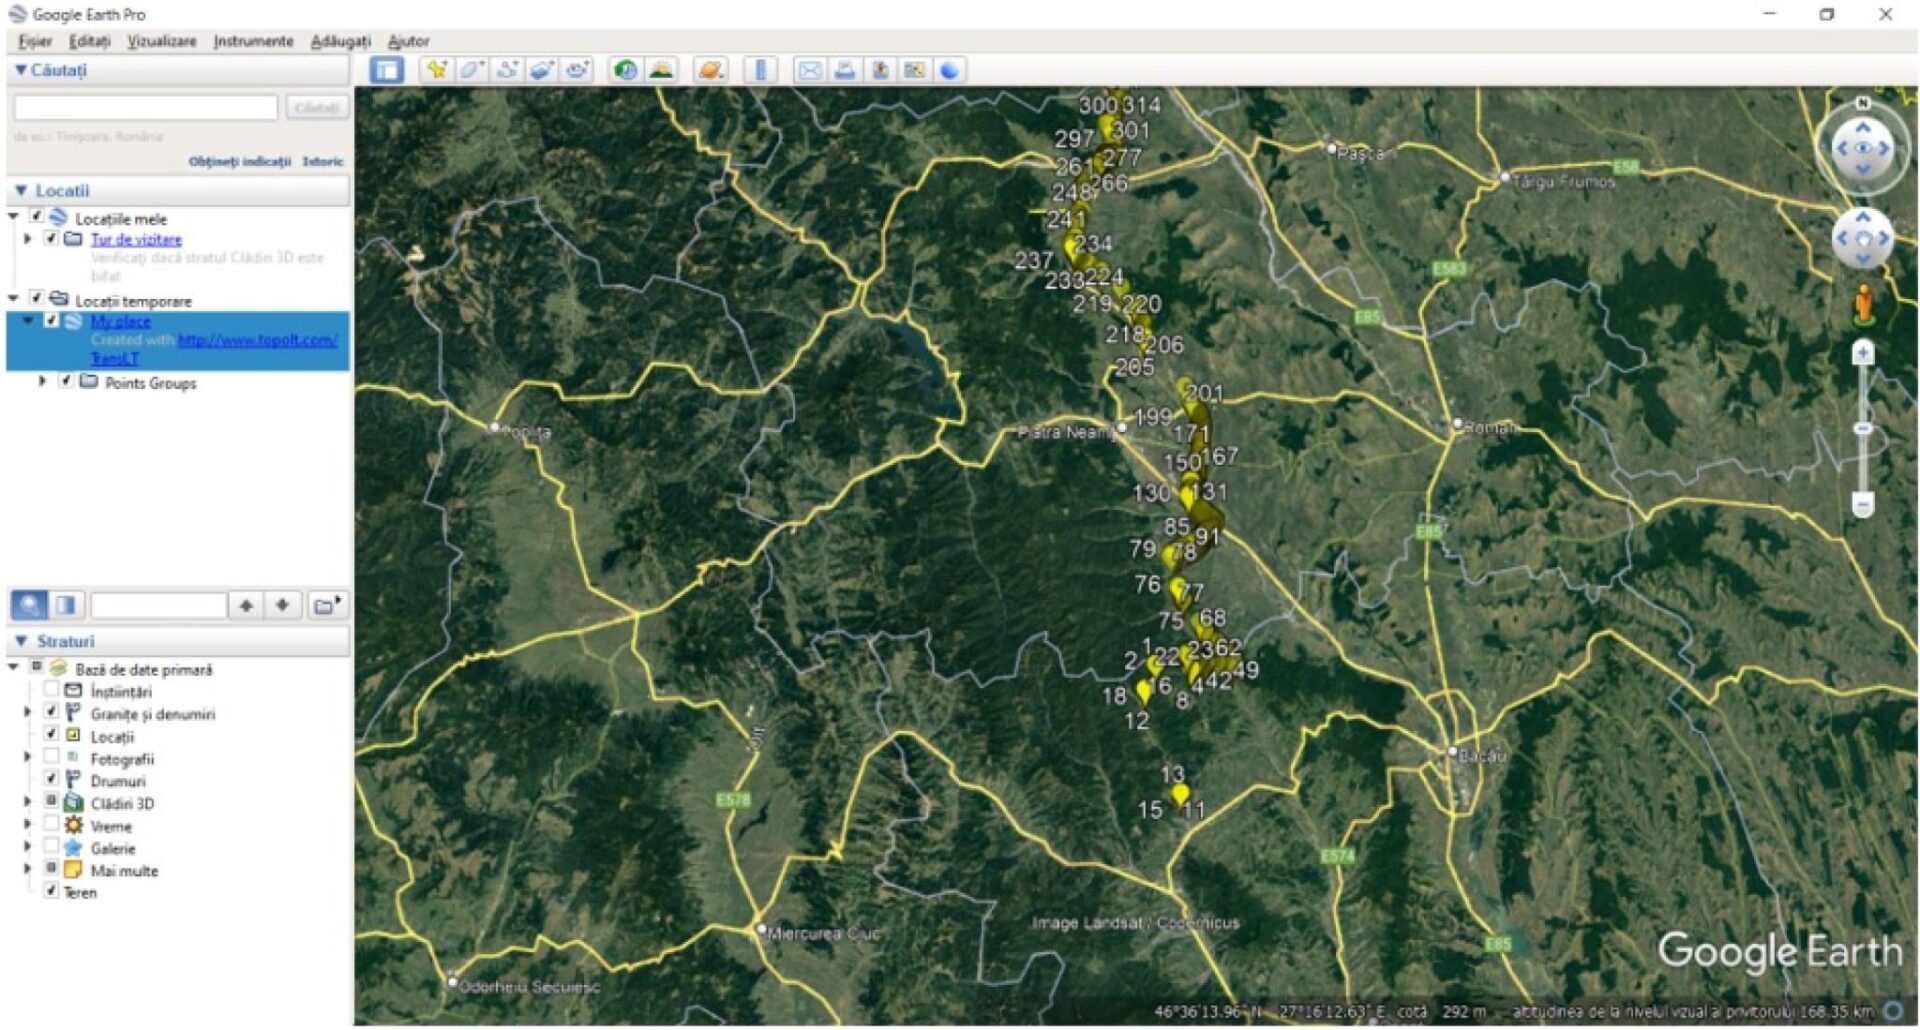1920x1030 pixels.
Task: Toggle Teren layer checkbox
Action: tap(51, 891)
